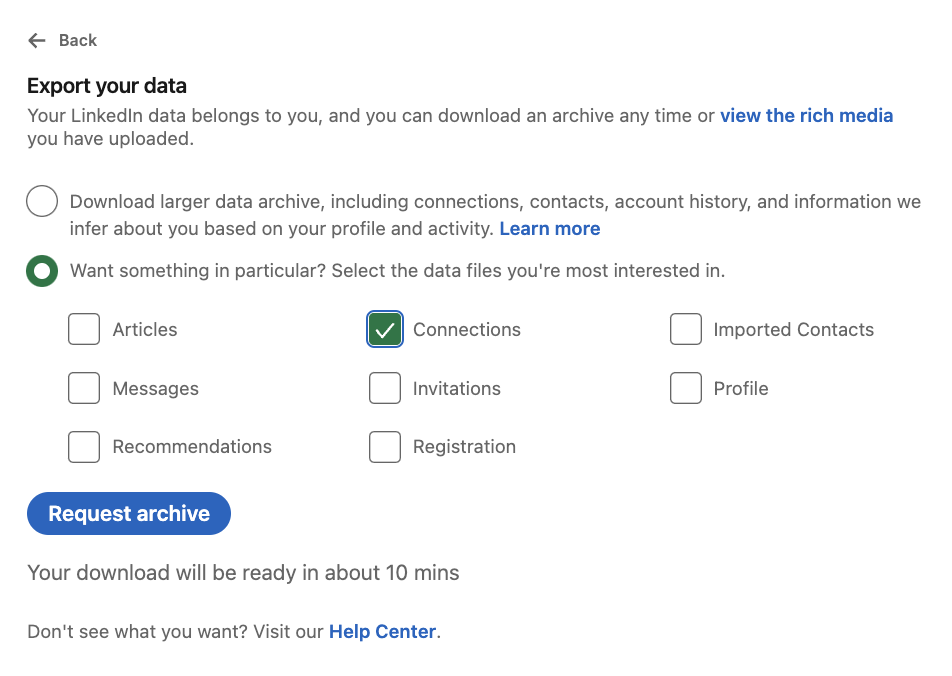Click the 'Download larger data archive' description text
The width and height of the screenshot is (952, 676).
pyautogui.click(x=495, y=215)
